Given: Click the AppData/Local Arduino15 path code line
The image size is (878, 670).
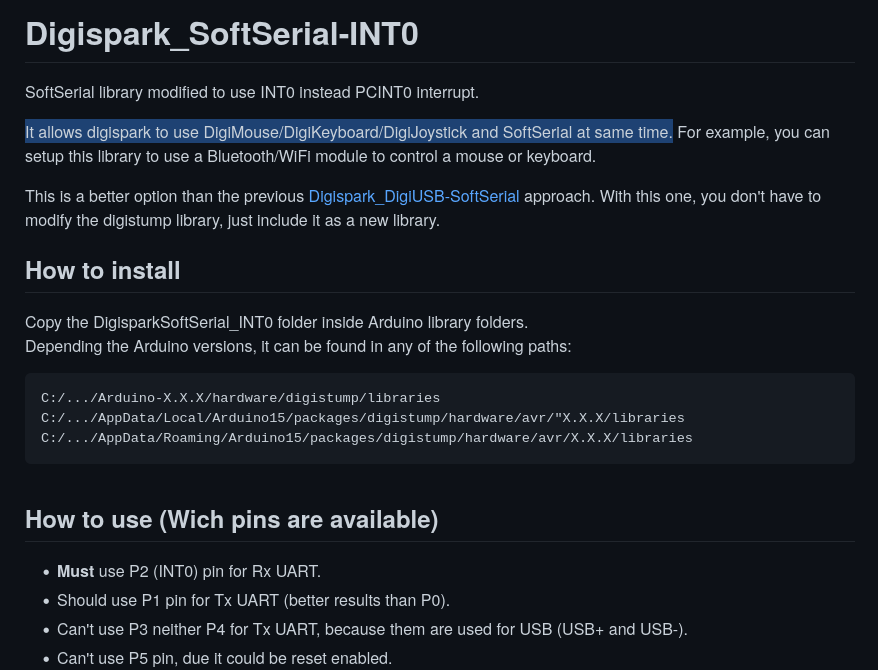Looking at the screenshot, I should tap(362, 418).
